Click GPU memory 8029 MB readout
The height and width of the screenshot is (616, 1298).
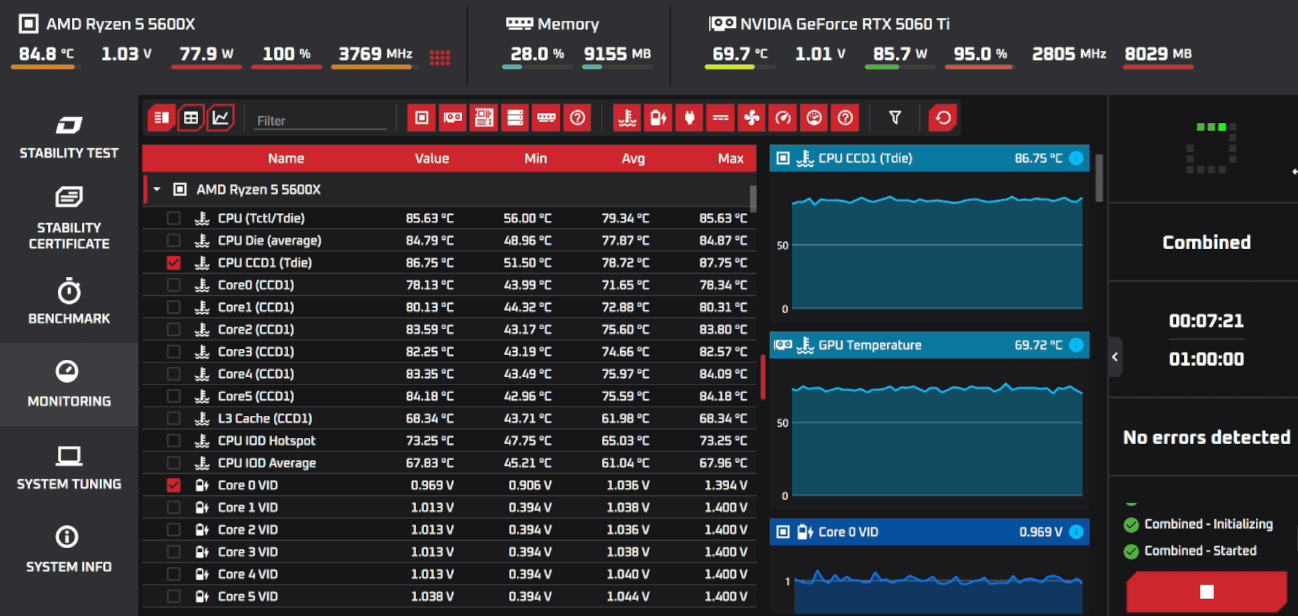point(1158,54)
